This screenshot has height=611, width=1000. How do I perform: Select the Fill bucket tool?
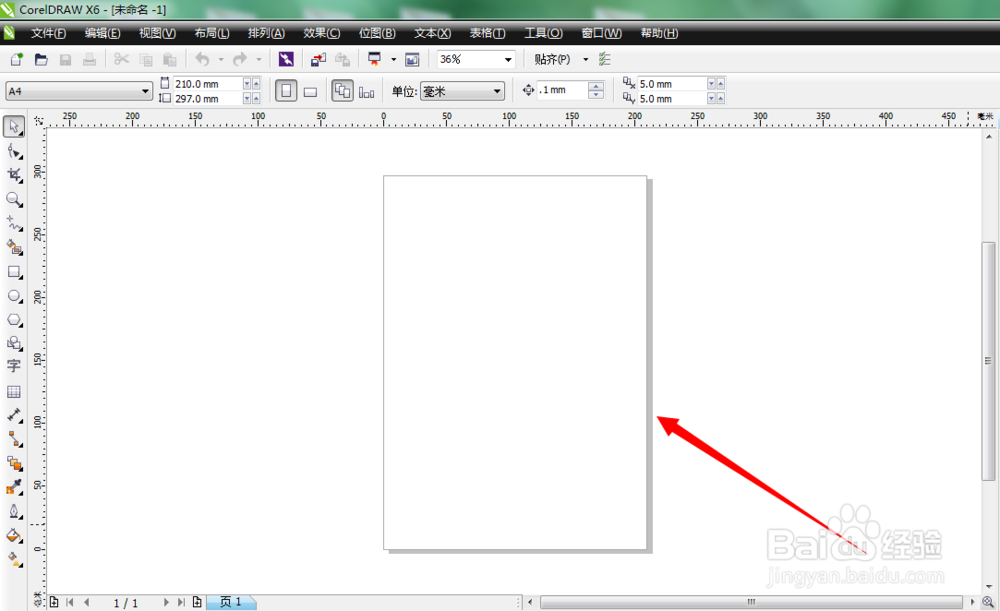[x=14, y=536]
